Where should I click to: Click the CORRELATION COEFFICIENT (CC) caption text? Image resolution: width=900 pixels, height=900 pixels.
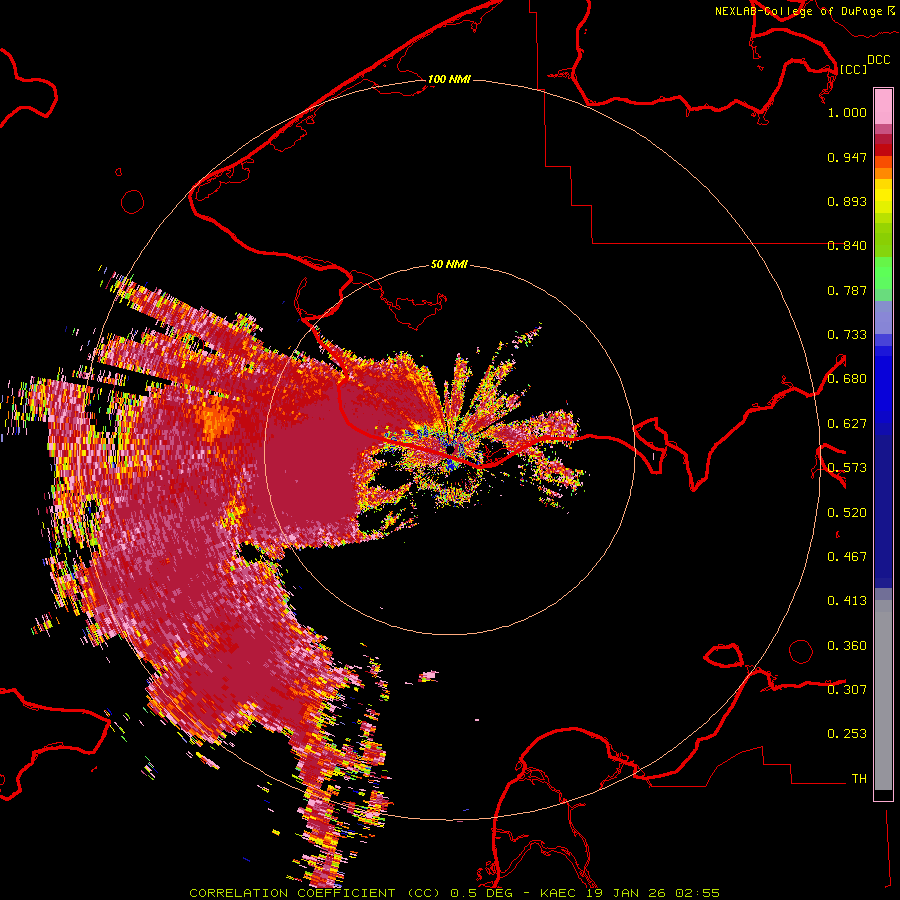coord(315,893)
